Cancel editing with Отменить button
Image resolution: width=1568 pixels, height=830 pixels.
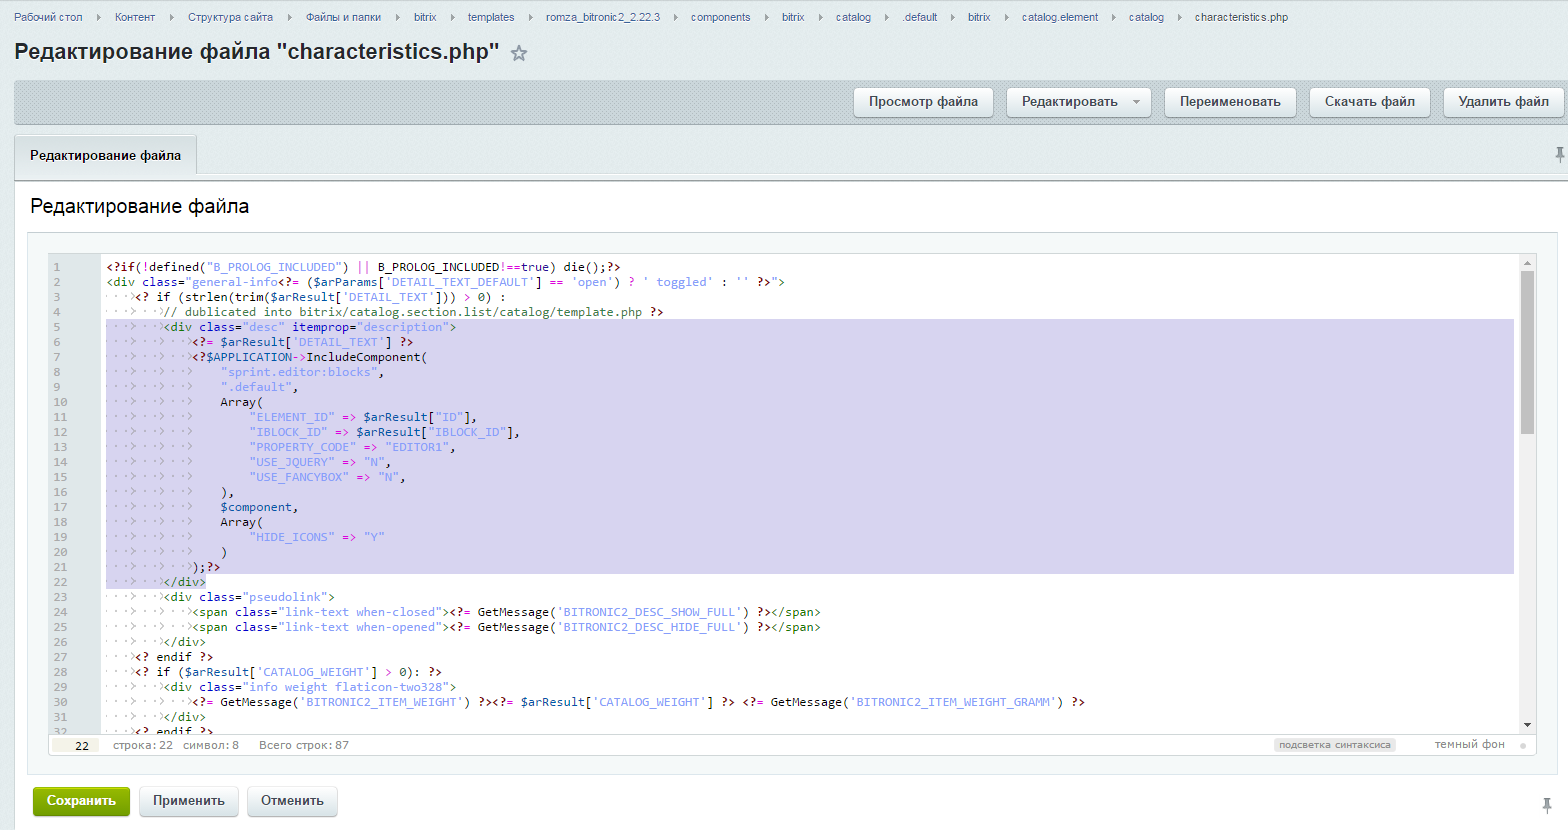[x=292, y=801]
